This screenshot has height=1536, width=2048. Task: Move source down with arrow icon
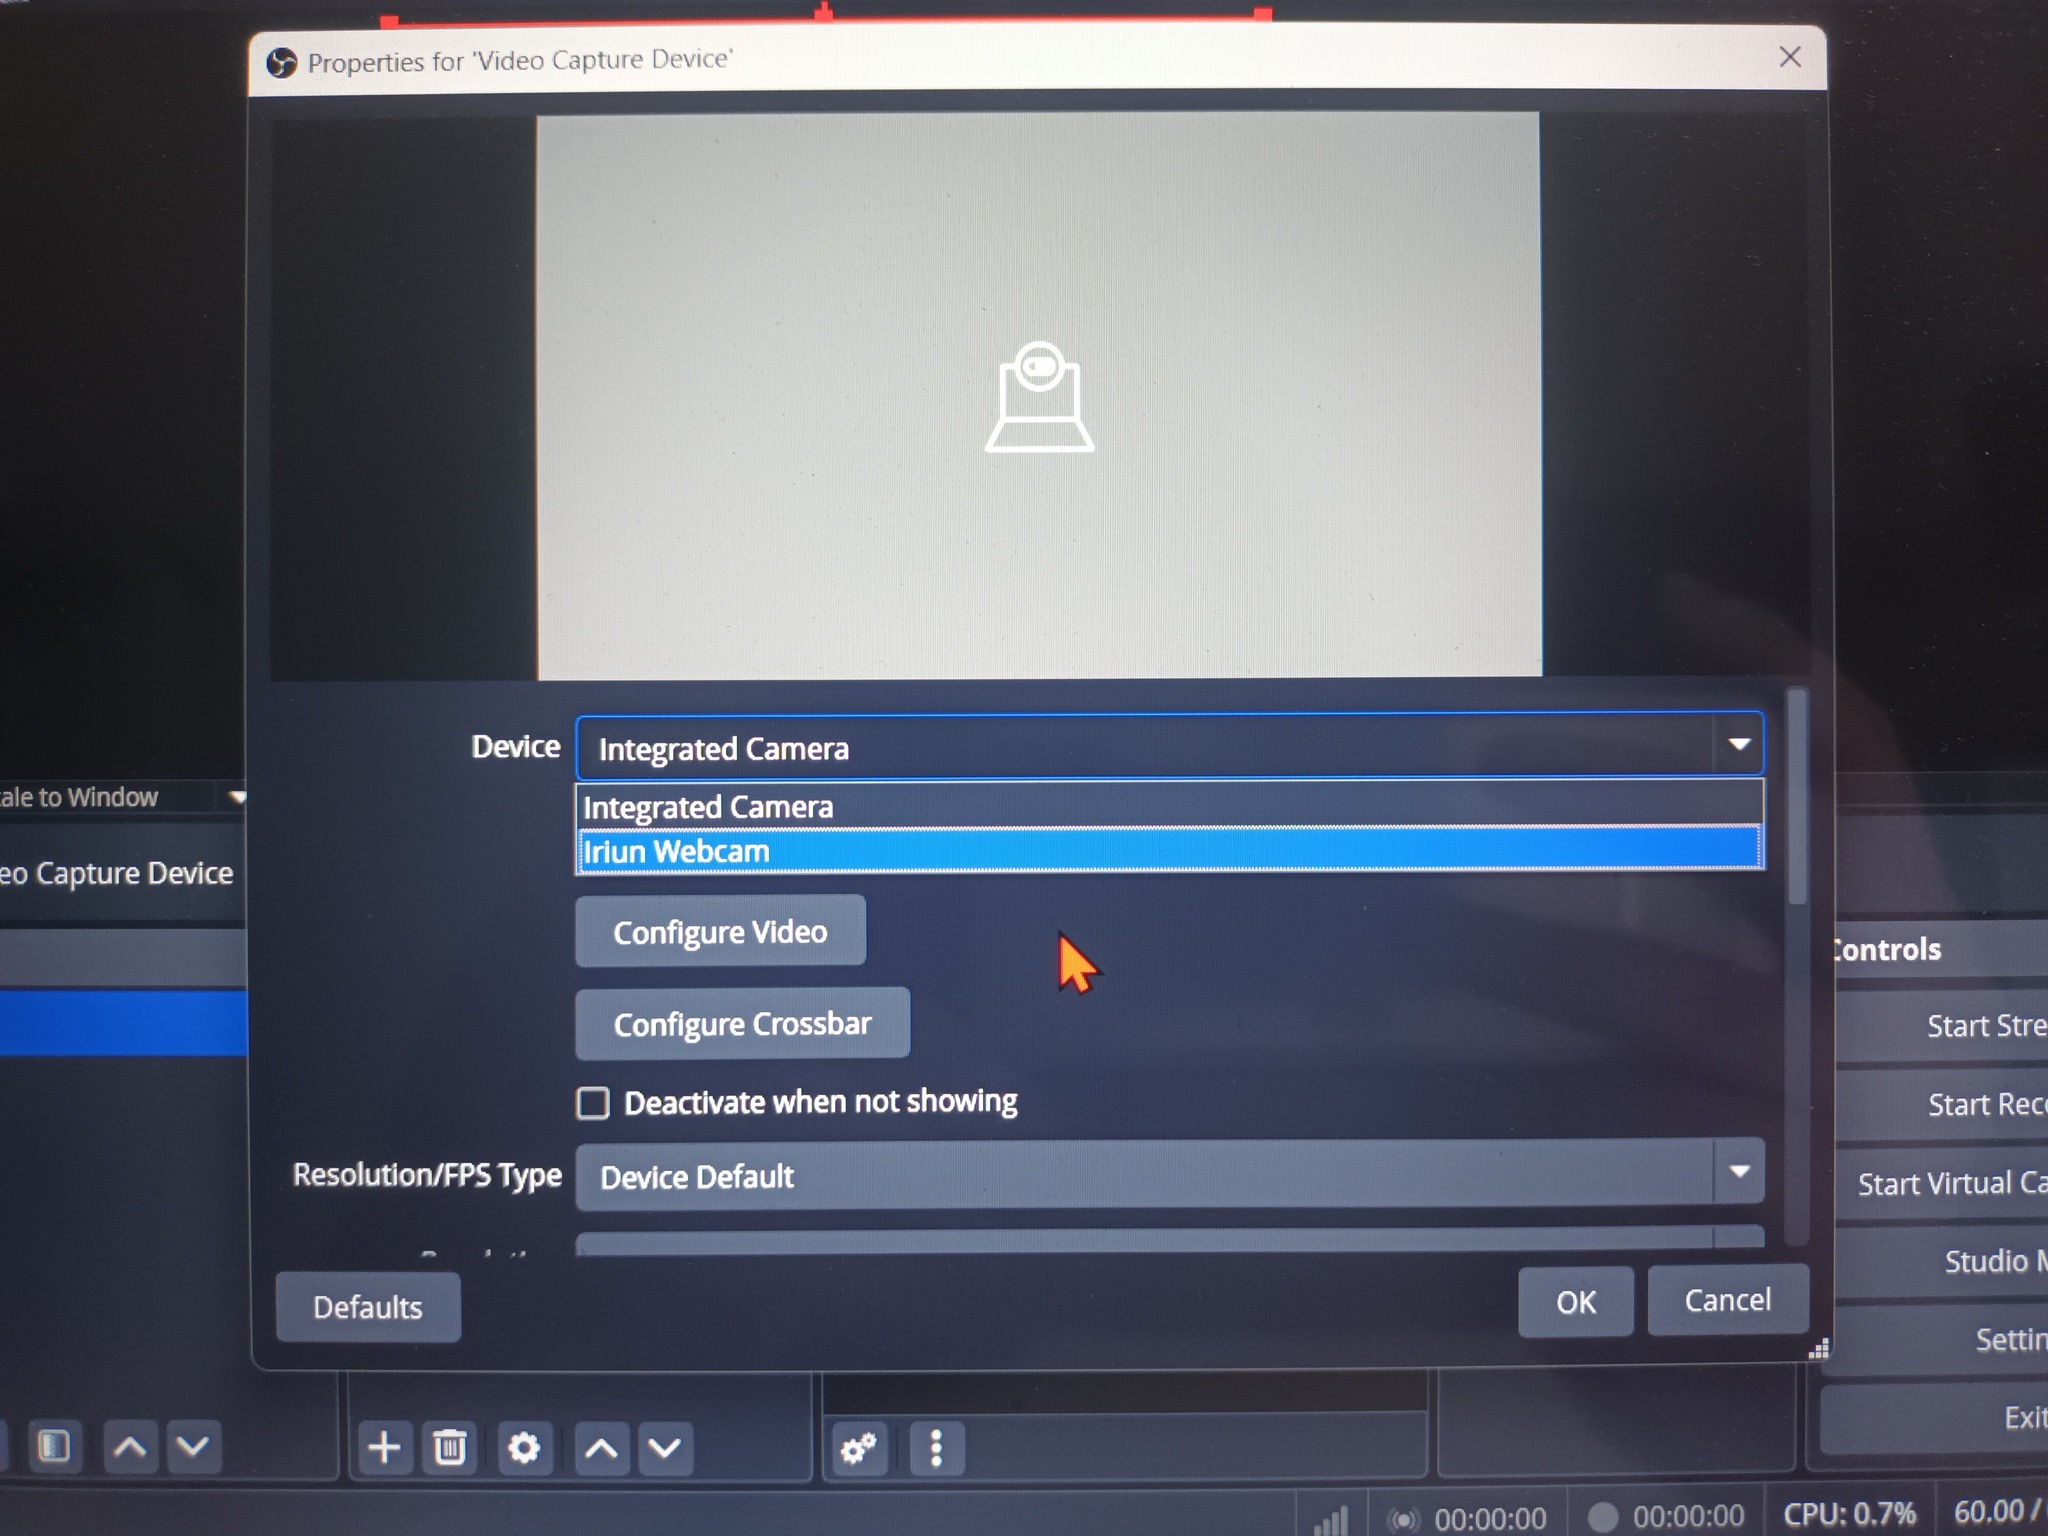(665, 1448)
